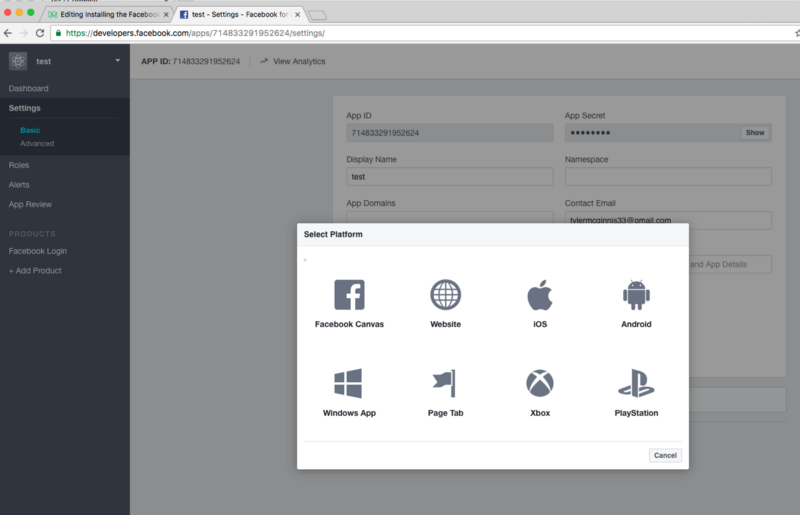Pick the iOS Apple logo icon
Image resolution: width=800 pixels, height=515 pixels.
click(540, 295)
